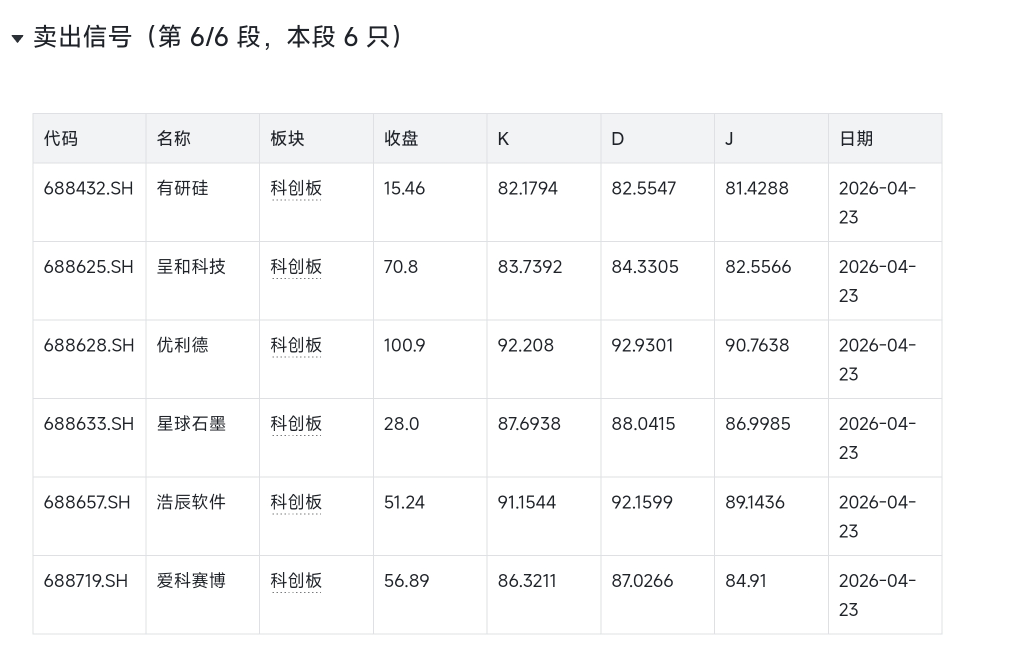Image resolution: width=1016 pixels, height=649 pixels.
Task: Click the 名称 column header
Action: (174, 139)
